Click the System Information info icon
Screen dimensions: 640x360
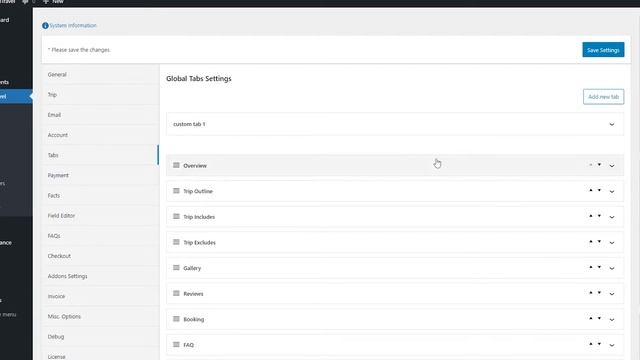[x=45, y=25]
